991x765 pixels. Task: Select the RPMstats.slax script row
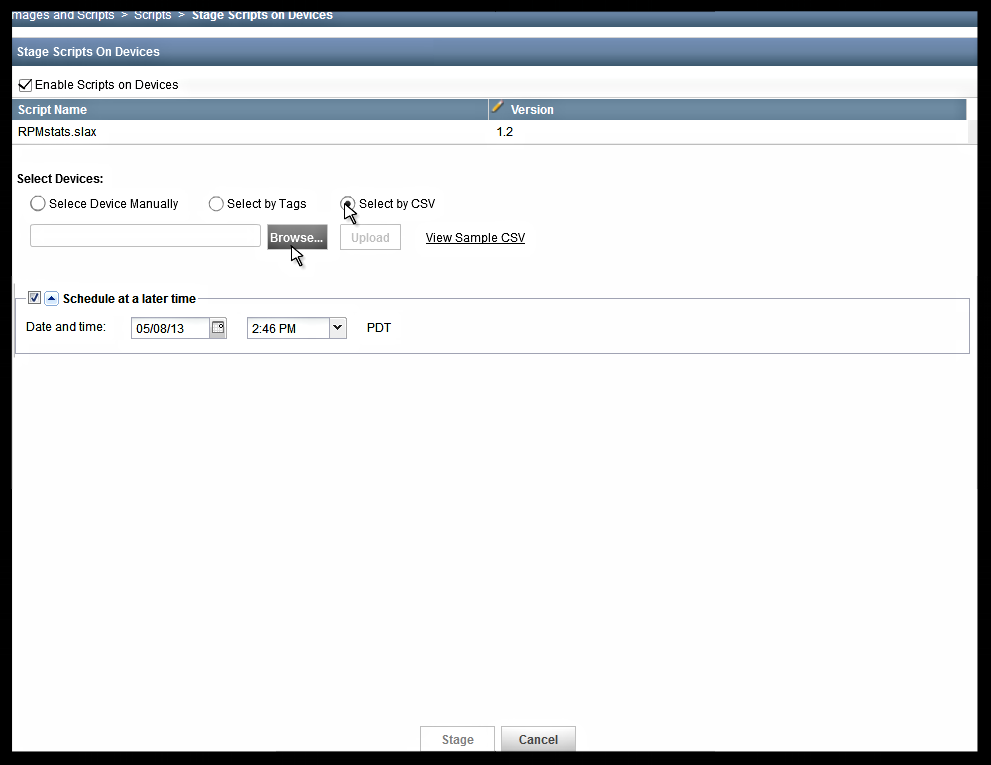490,132
